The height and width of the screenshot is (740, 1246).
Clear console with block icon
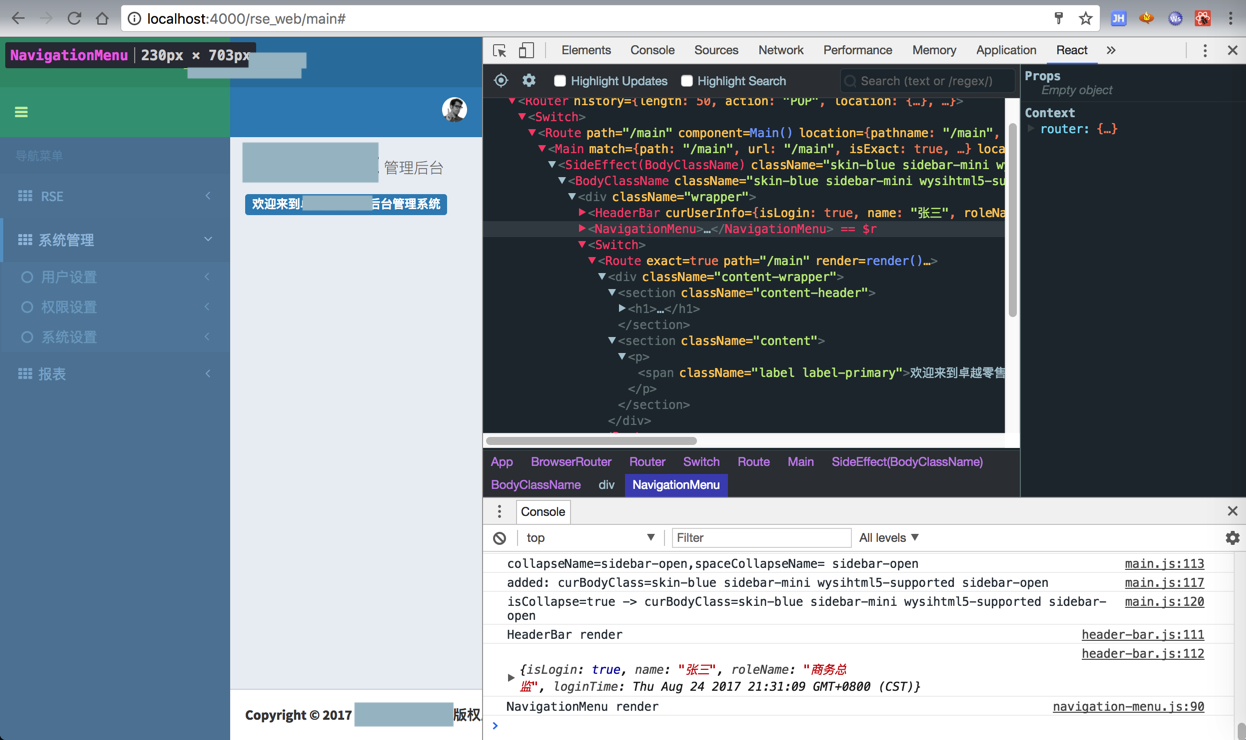[500, 538]
